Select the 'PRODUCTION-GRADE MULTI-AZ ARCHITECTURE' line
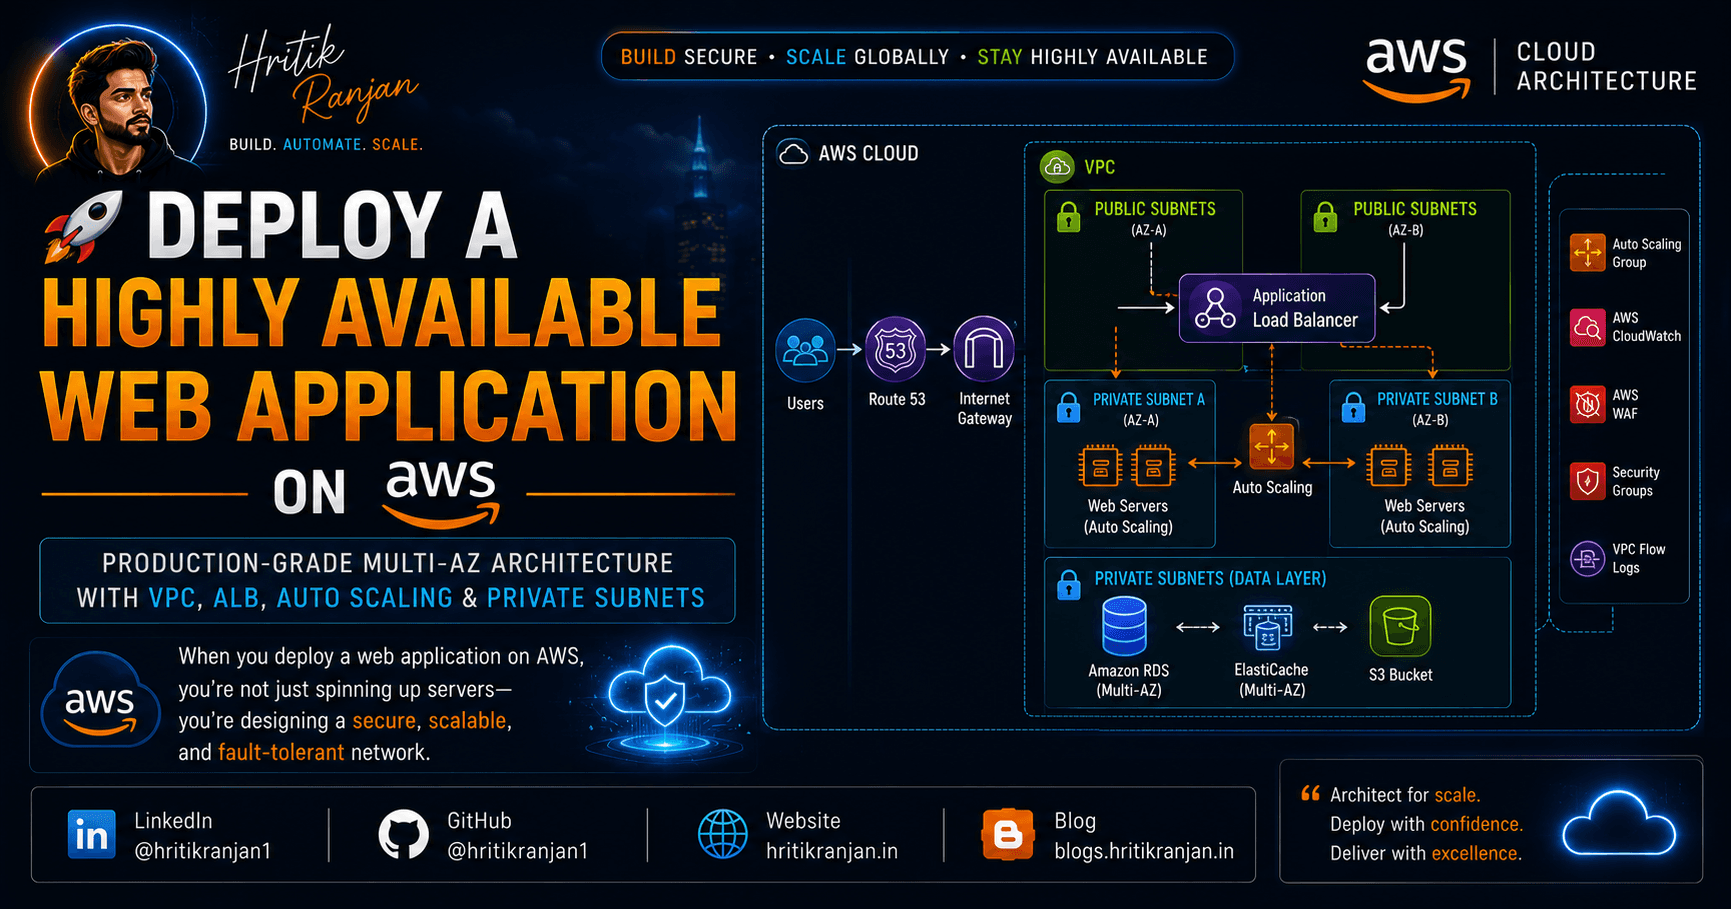This screenshot has width=1731, height=909. 388,563
